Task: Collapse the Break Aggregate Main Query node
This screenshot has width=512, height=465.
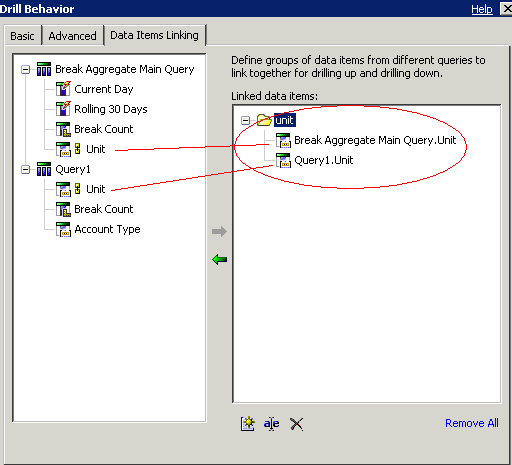Action: 25,70
